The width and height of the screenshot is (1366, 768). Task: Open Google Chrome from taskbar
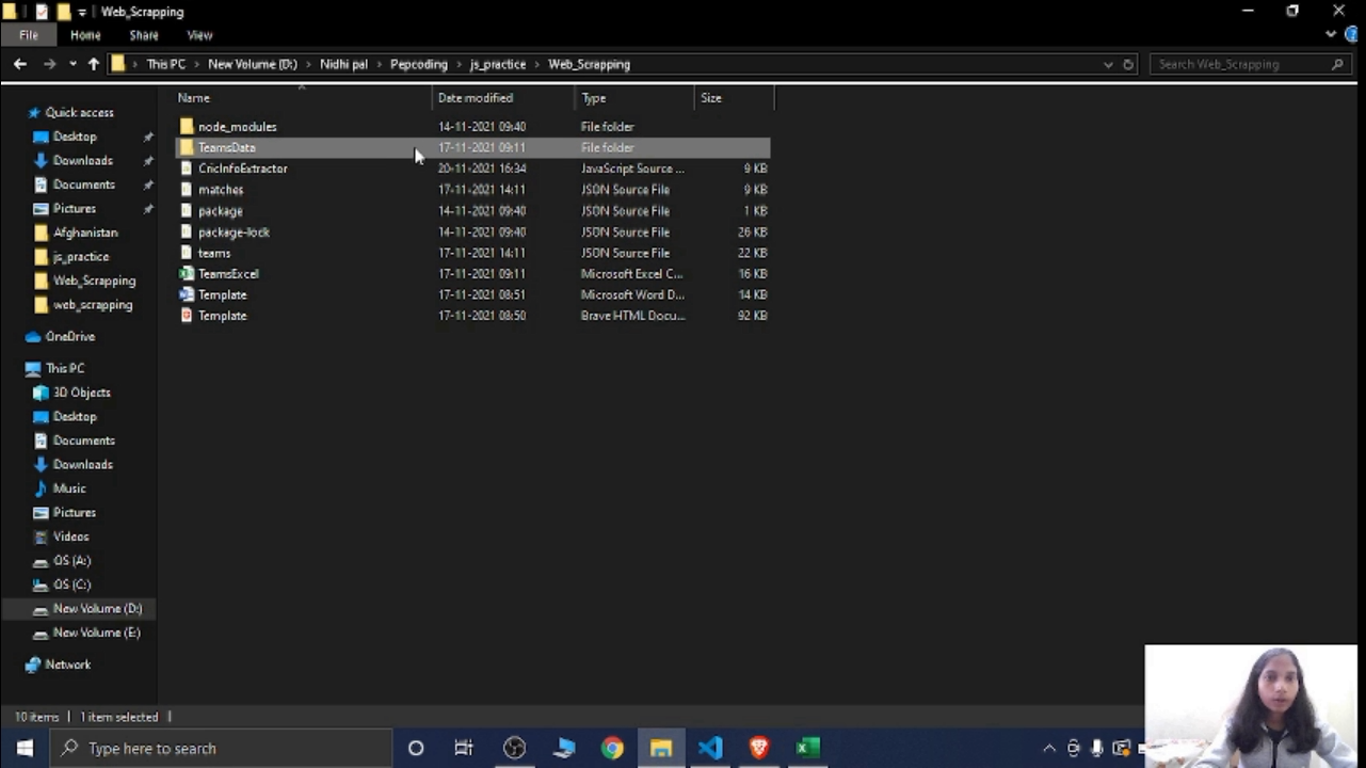pos(612,748)
